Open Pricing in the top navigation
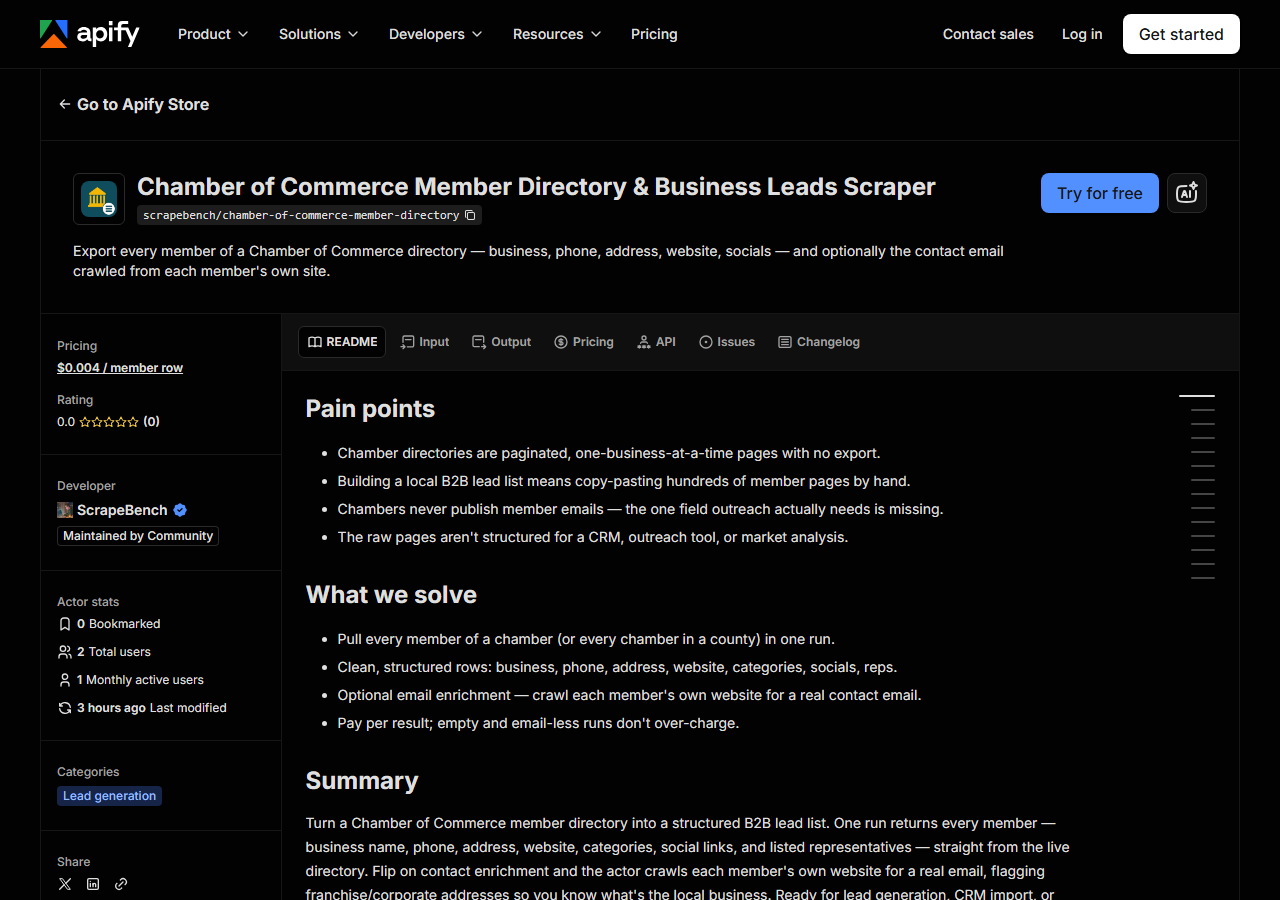Screen dimensions: 1280x900 [654, 34]
